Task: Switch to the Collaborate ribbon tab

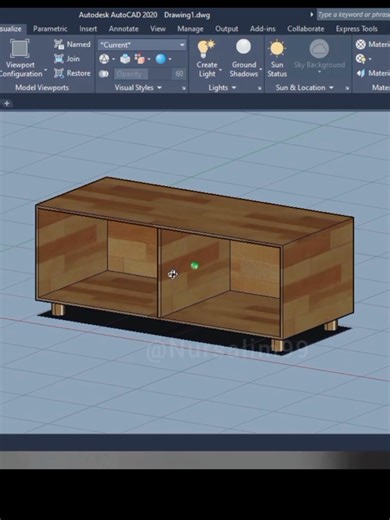Action: 306,29
